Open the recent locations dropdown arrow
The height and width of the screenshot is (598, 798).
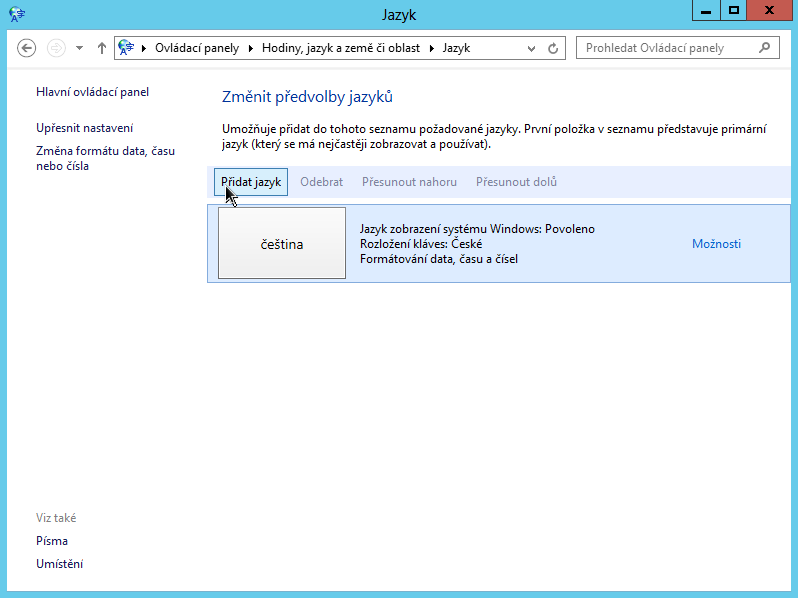pyautogui.click(x=81, y=48)
